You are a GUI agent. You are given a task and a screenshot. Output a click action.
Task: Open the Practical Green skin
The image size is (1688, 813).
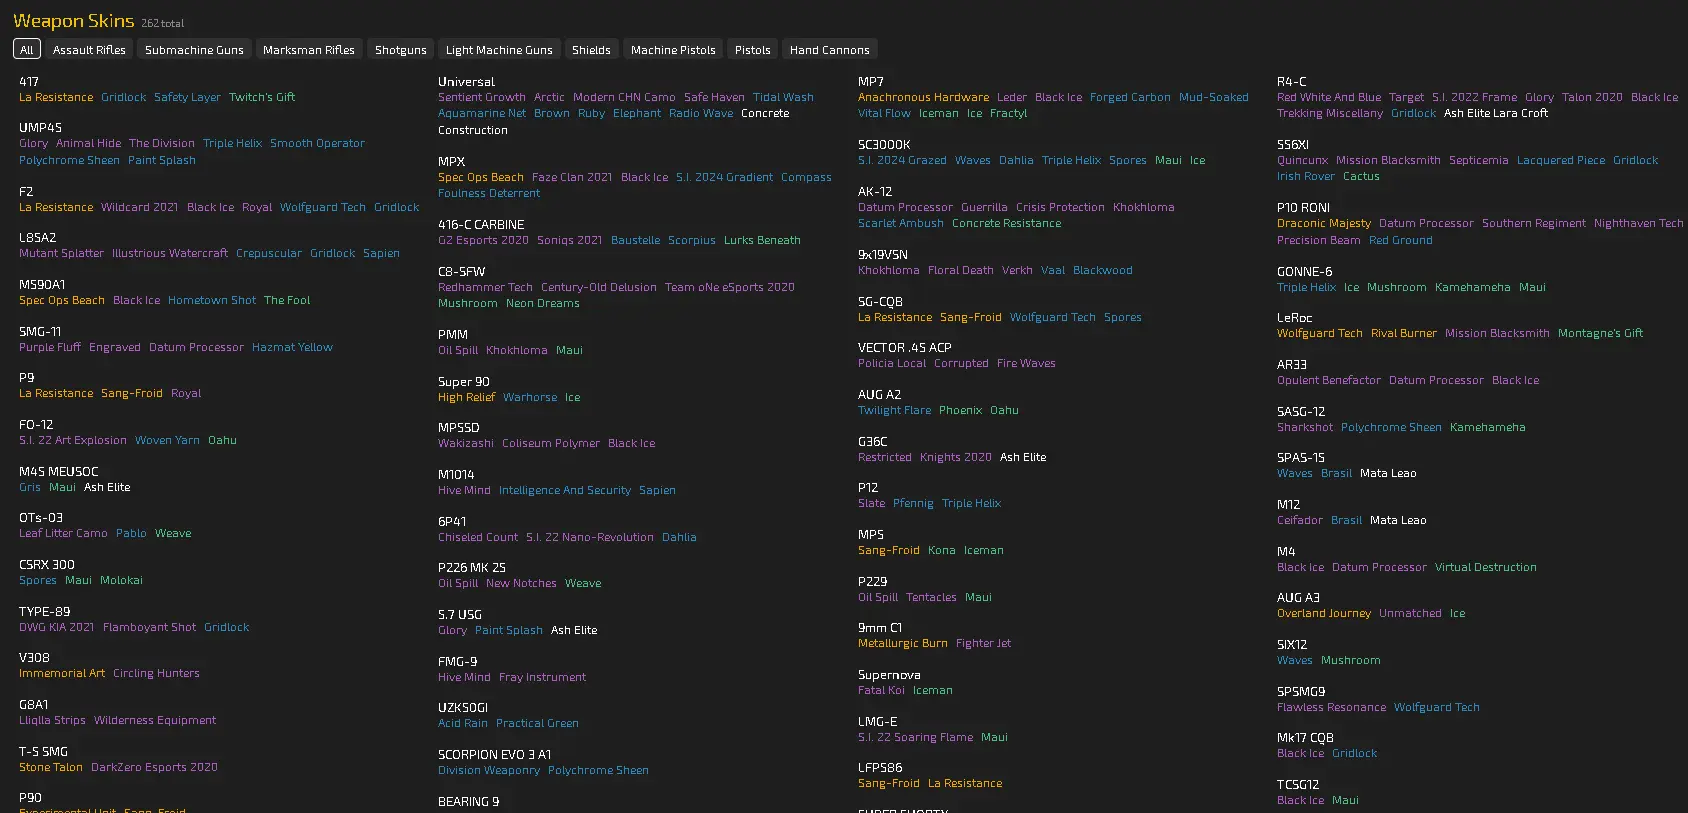coord(537,723)
